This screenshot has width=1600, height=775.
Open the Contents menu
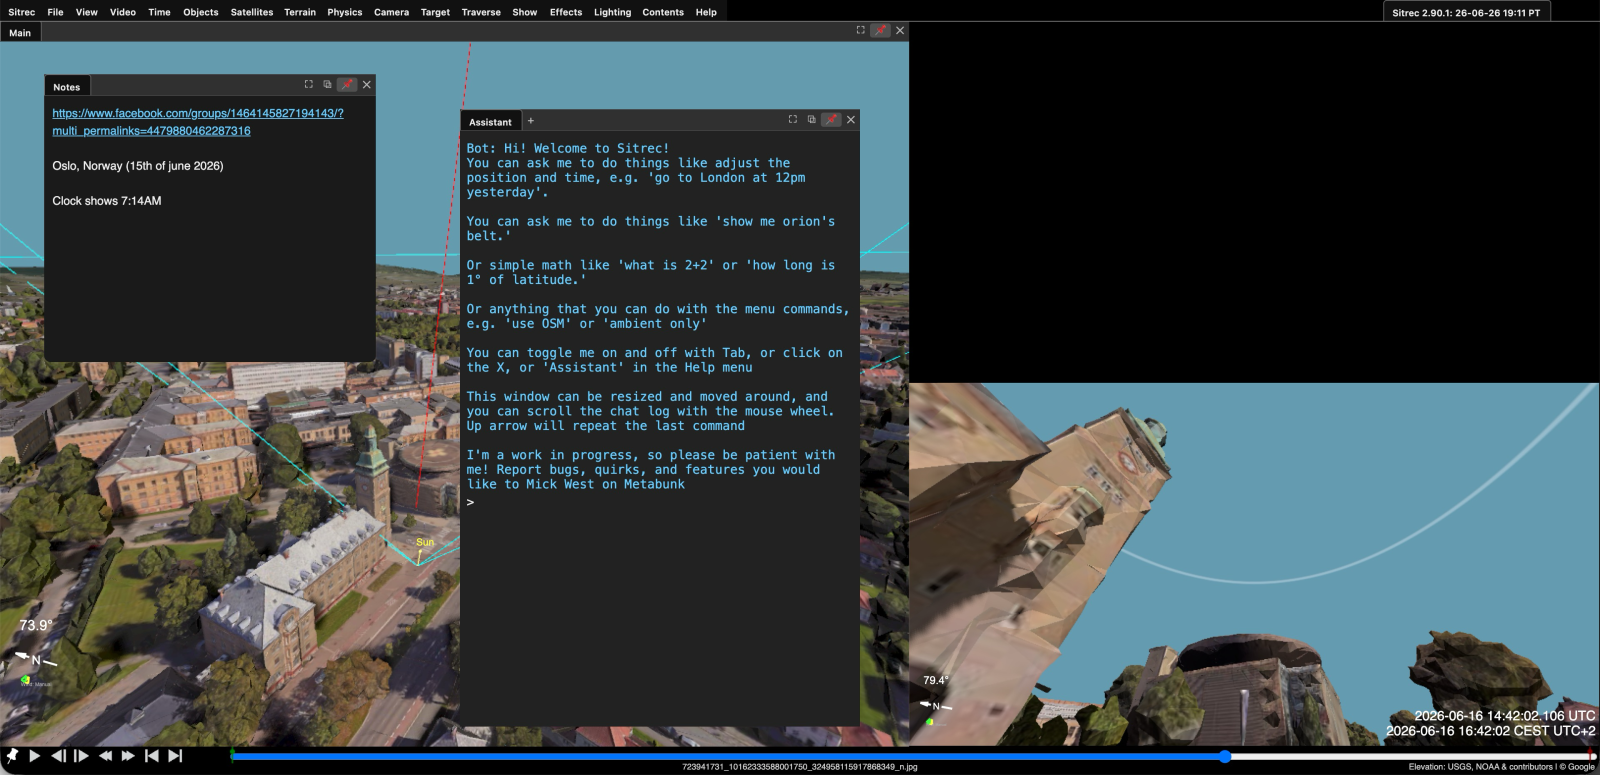pos(663,12)
